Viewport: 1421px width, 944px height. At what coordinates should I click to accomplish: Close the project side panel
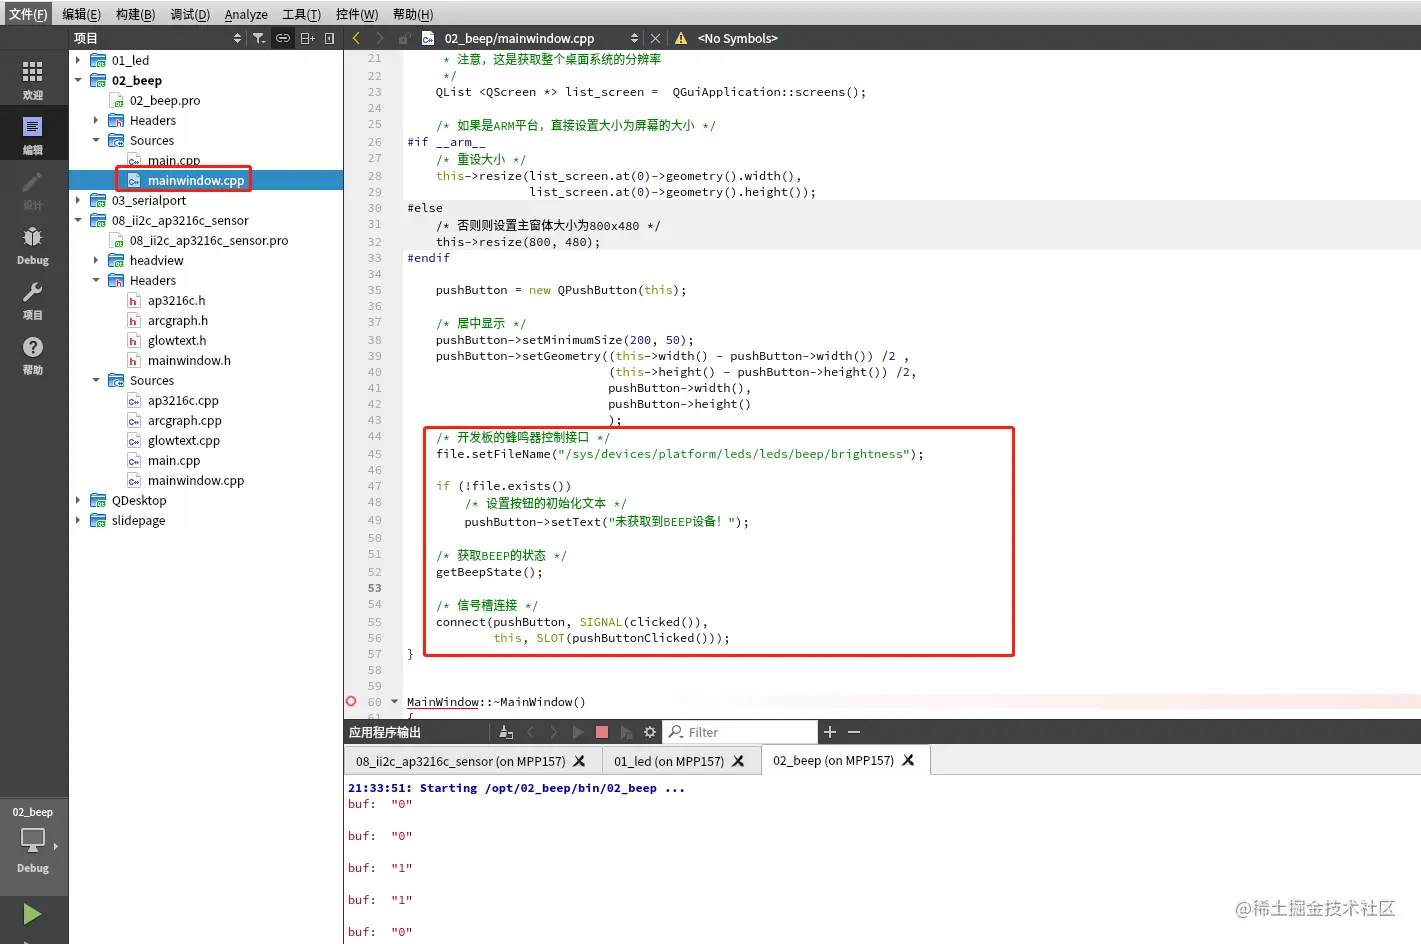click(329, 38)
